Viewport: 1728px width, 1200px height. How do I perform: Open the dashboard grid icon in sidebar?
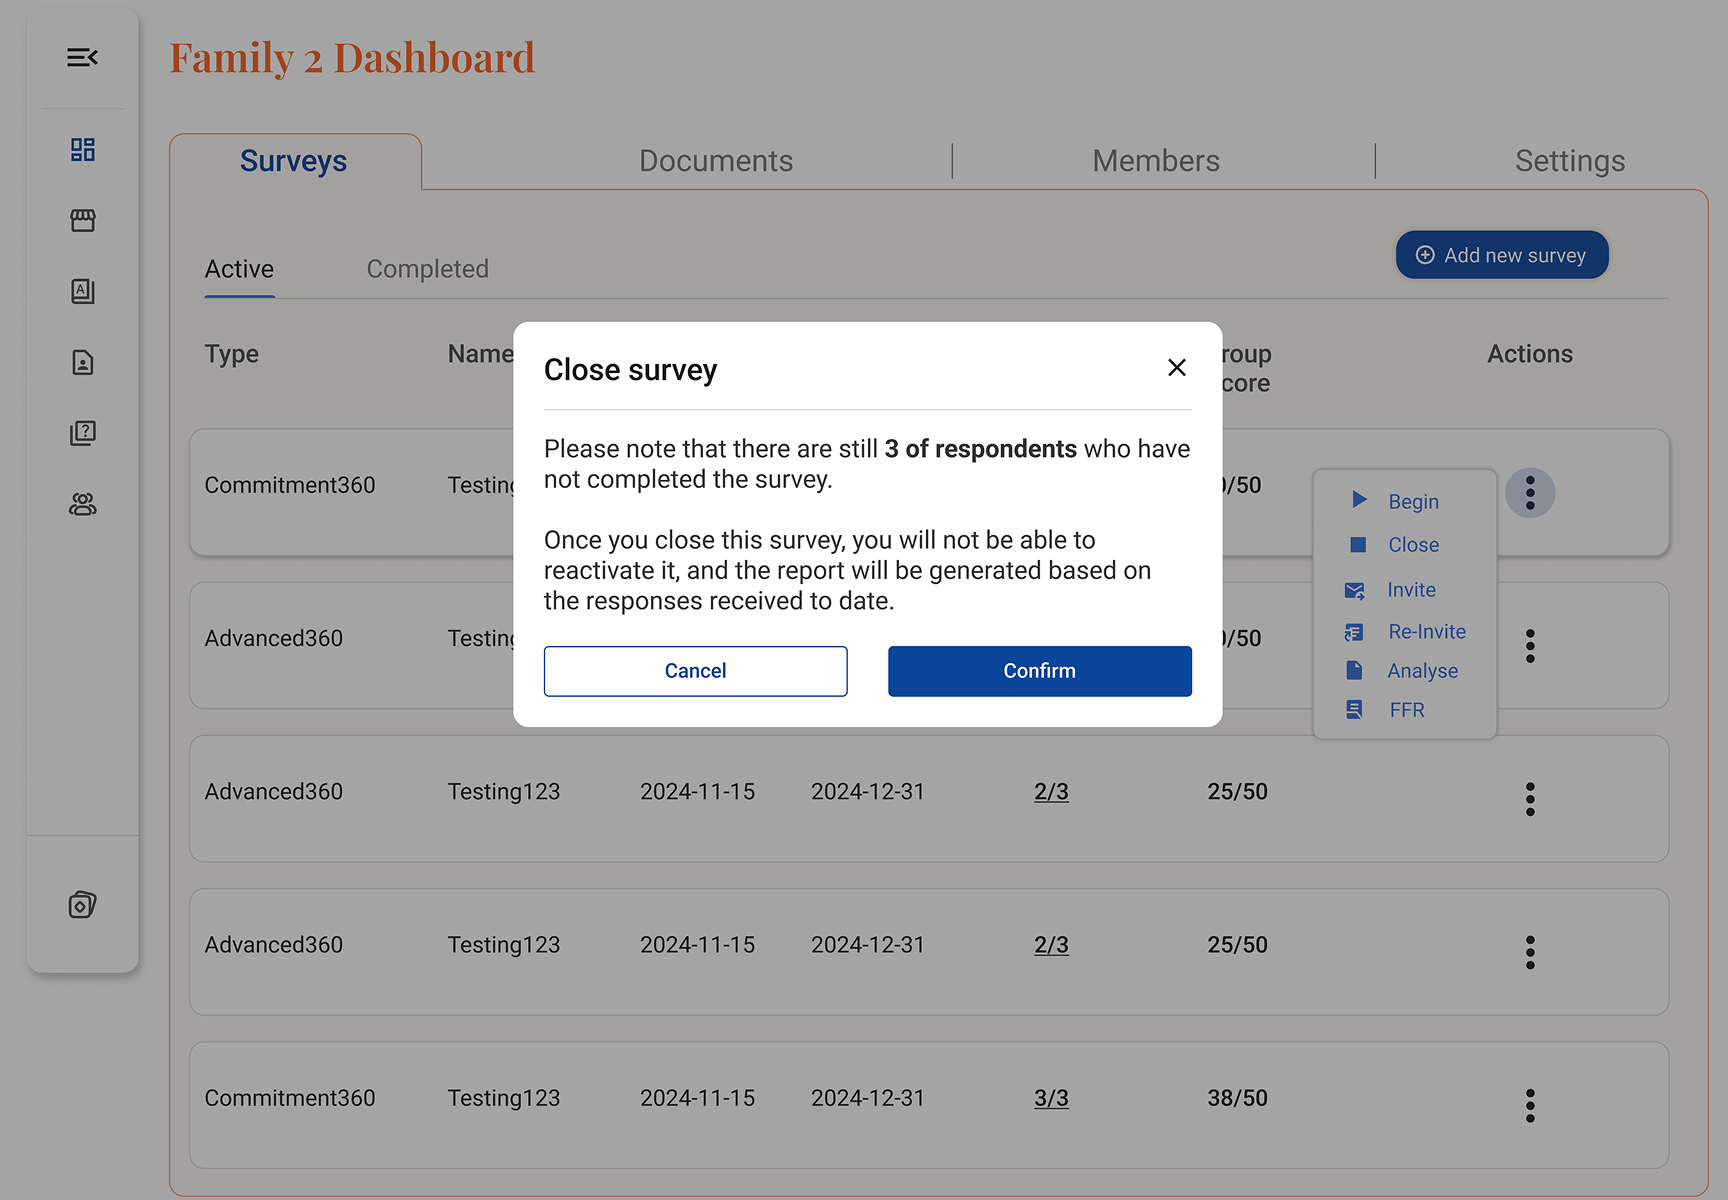pyautogui.click(x=82, y=150)
